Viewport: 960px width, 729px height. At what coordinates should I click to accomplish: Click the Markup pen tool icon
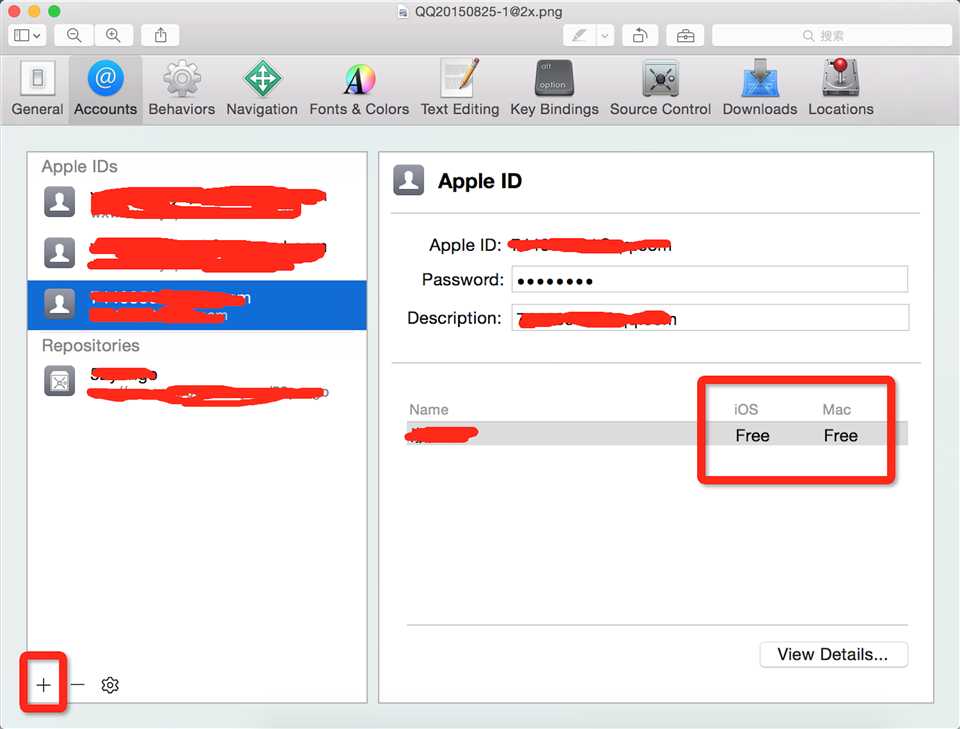pos(579,36)
